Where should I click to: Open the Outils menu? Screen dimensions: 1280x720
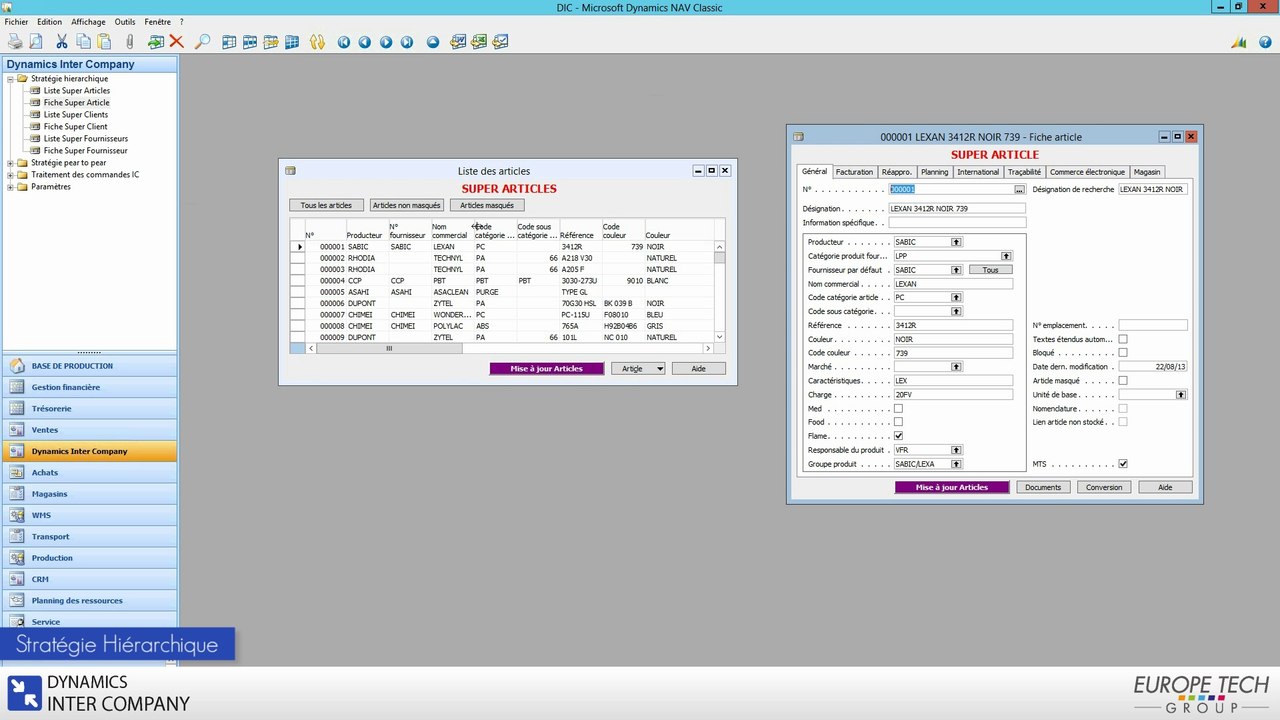(124, 21)
